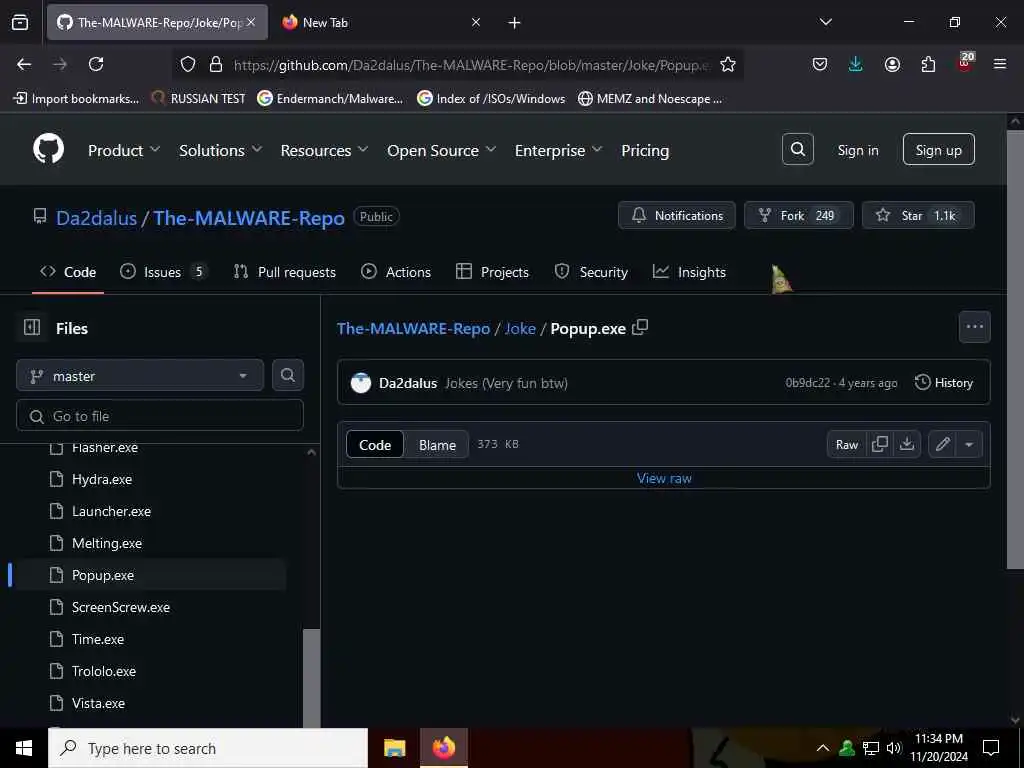Click the Sign in link
Screen dimensions: 1024x768
click(857, 150)
